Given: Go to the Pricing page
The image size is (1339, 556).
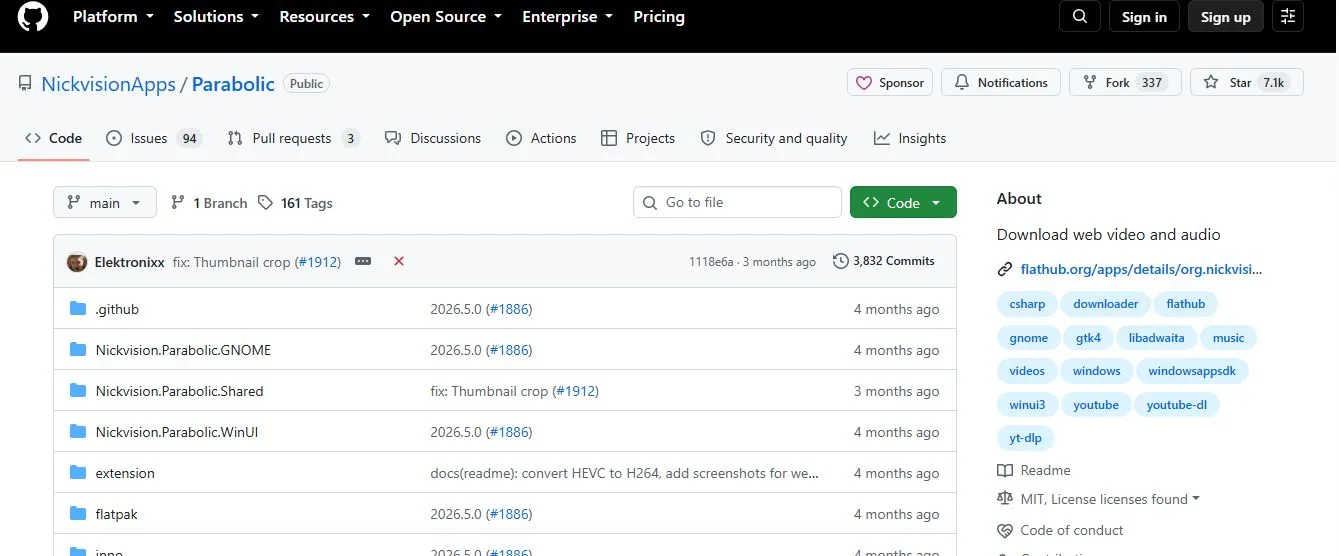Looking at the screenshot, I should pos(659,17).
